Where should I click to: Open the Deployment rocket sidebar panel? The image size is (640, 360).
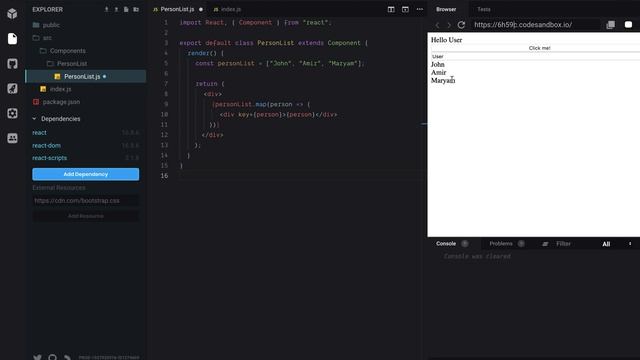[12, 89]
